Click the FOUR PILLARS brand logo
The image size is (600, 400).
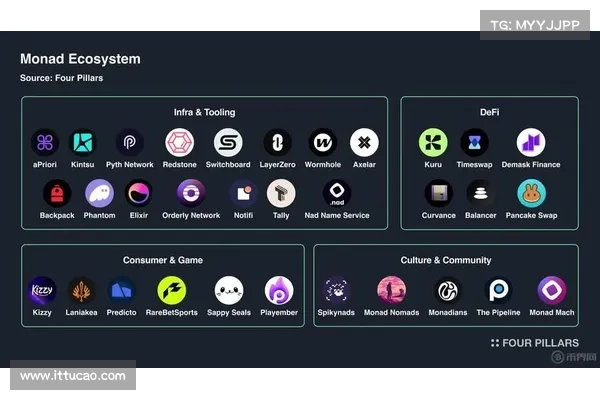535,343
